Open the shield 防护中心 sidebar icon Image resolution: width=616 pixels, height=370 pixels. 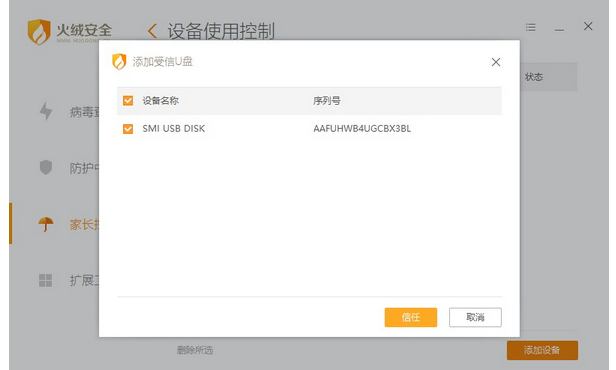point(46,167)
